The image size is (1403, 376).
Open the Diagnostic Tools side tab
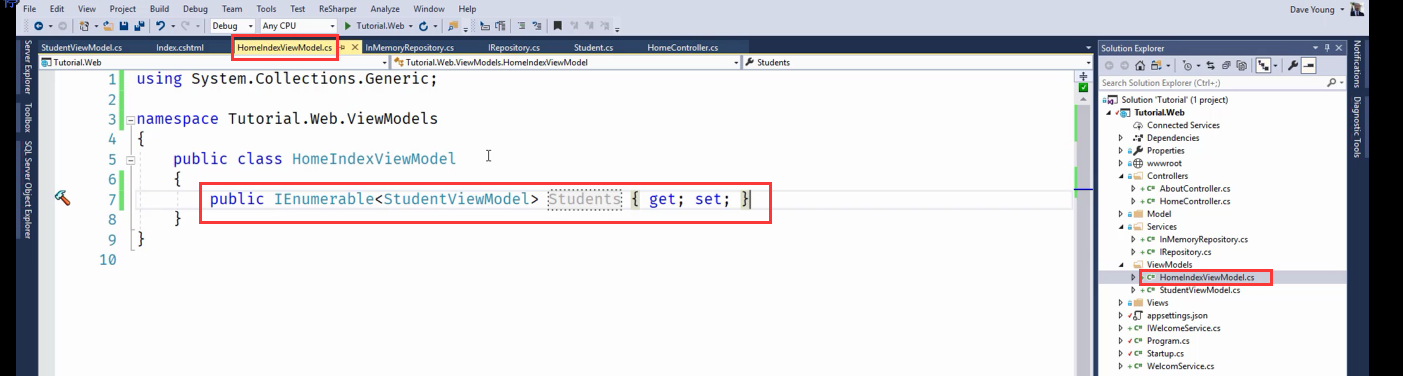[1357, 128]
